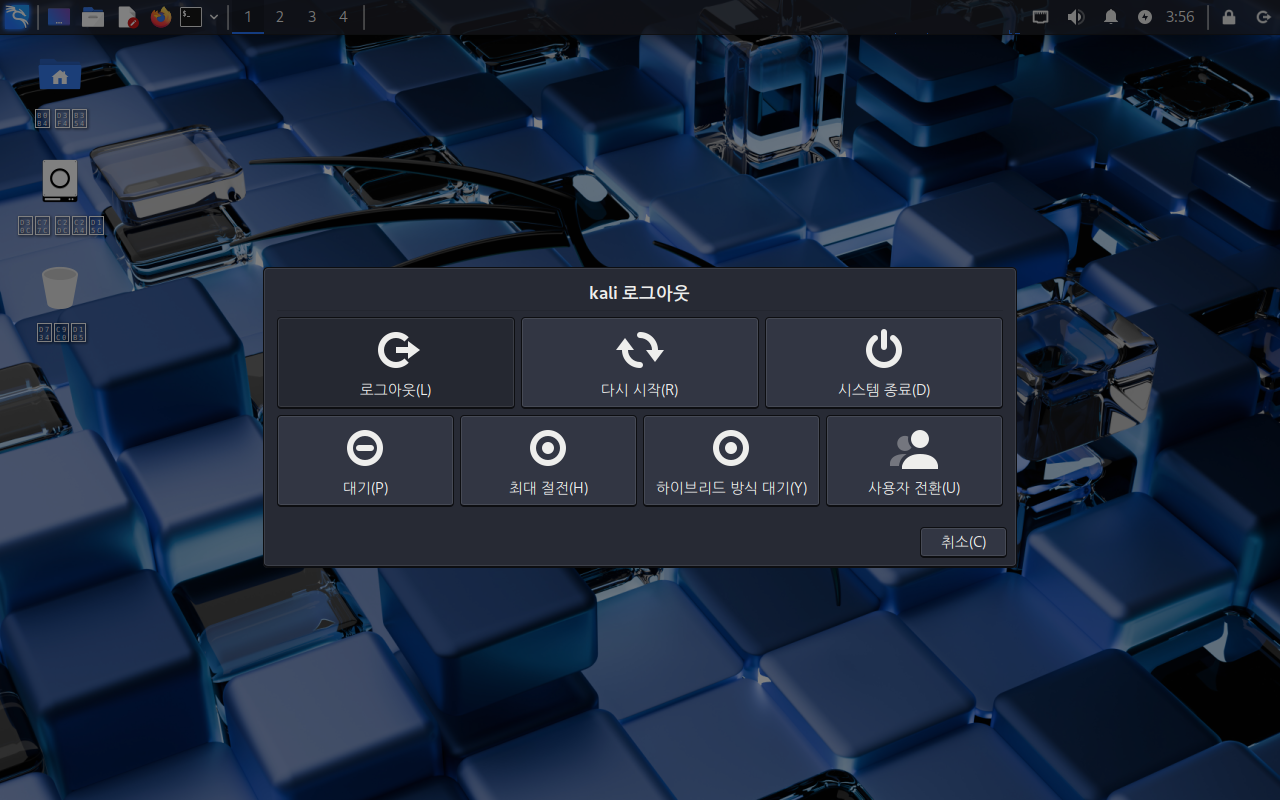
Task: Select the Trash icon on the desktop
Action: coord(60,288)
